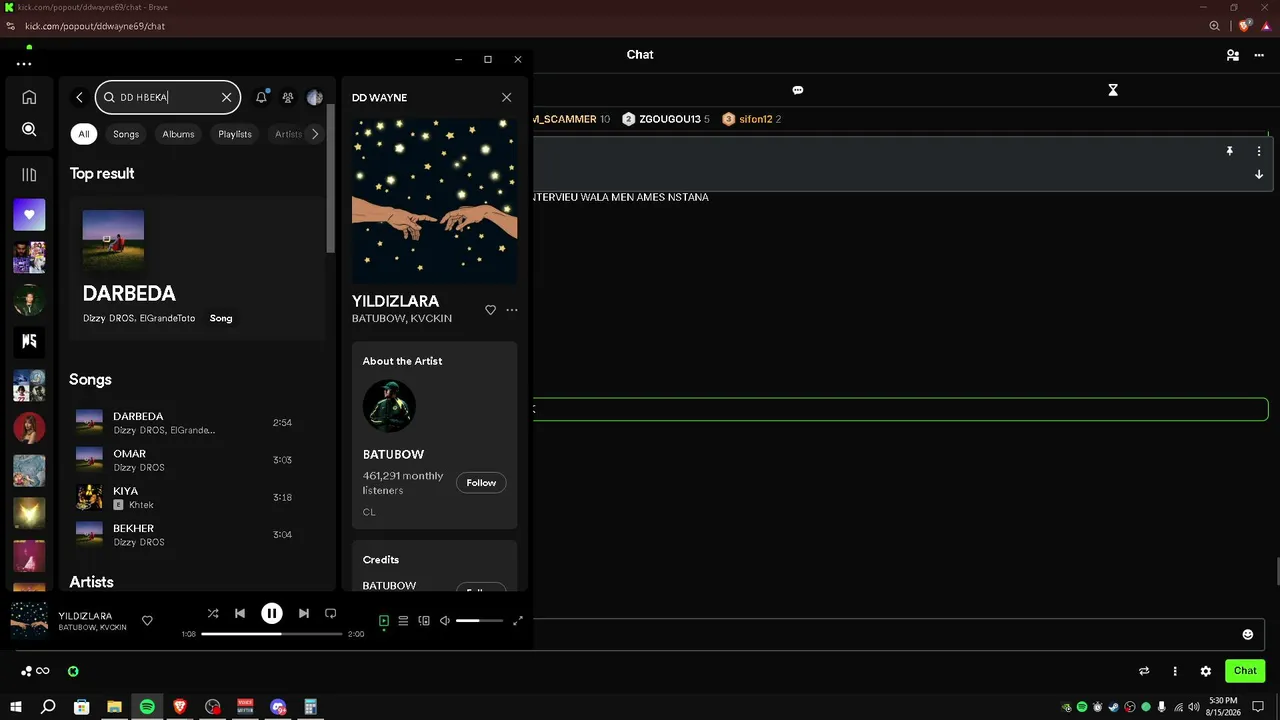
Task: Filter search results by Songs
Action: [126, 134]
